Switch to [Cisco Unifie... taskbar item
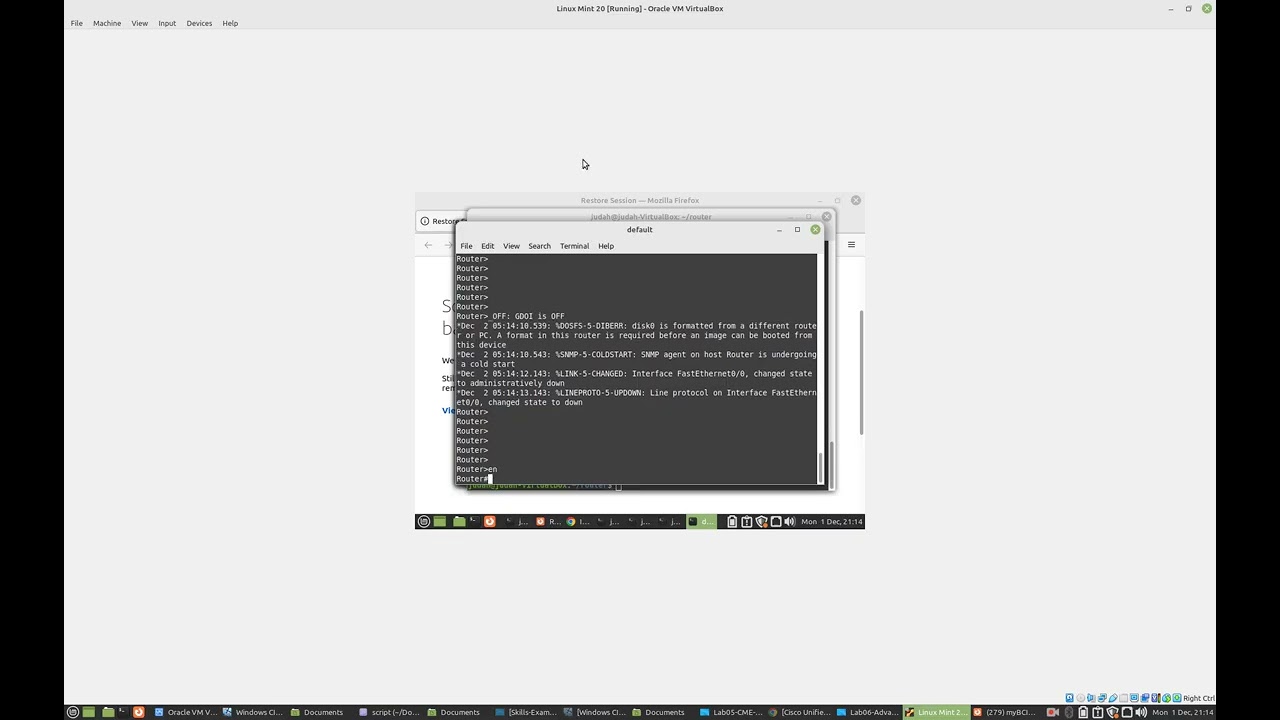This screenshot has width=1280, height=720. point(800,712)
